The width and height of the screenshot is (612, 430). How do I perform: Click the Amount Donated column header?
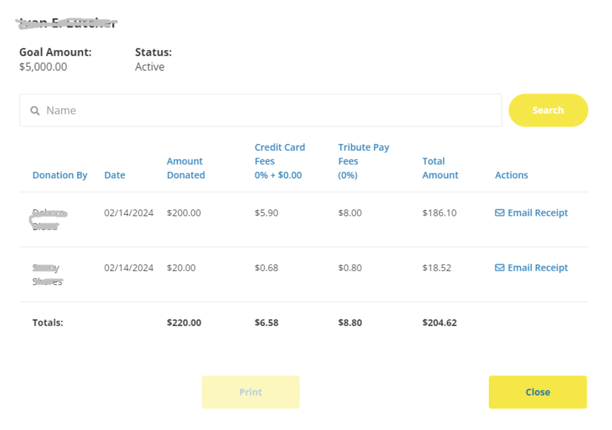(185, 168)
